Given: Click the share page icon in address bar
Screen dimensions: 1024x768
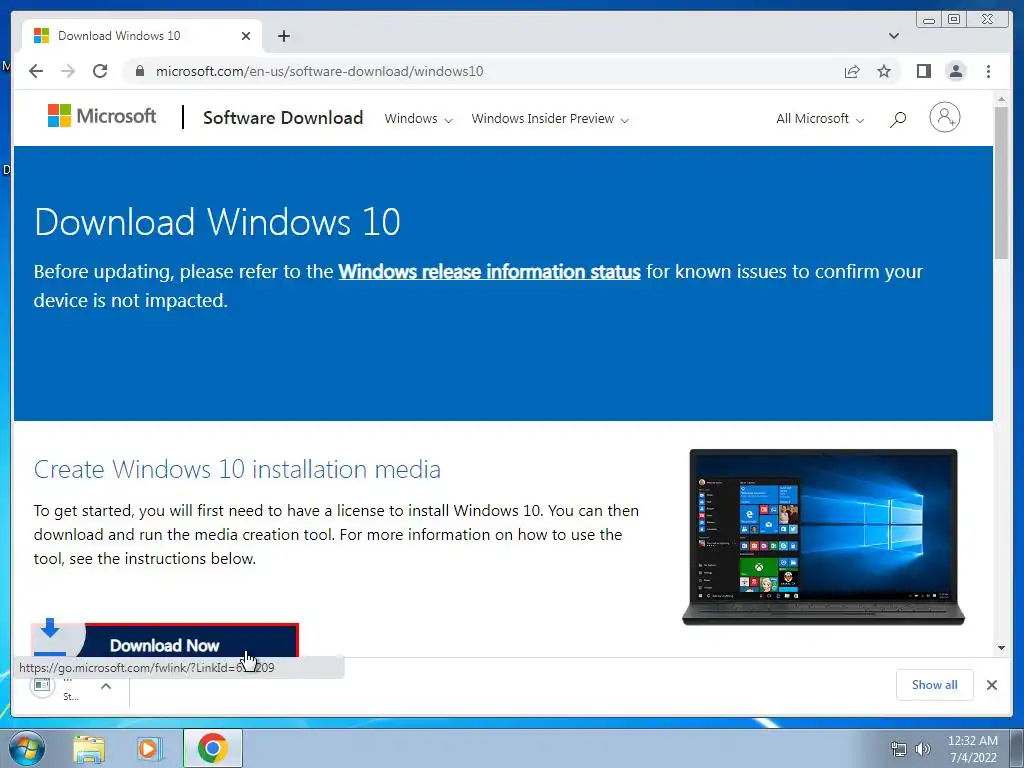Looking at the screenshot, I should click(x=852, y=71).
